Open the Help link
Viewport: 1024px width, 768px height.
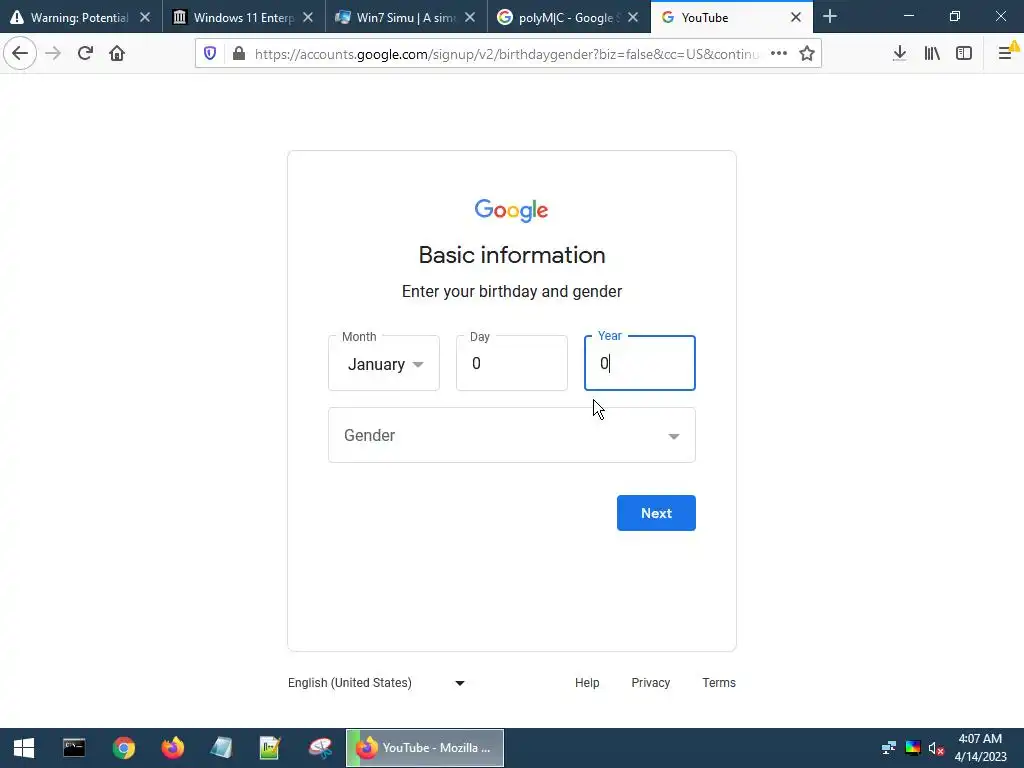tap(587, 683)
